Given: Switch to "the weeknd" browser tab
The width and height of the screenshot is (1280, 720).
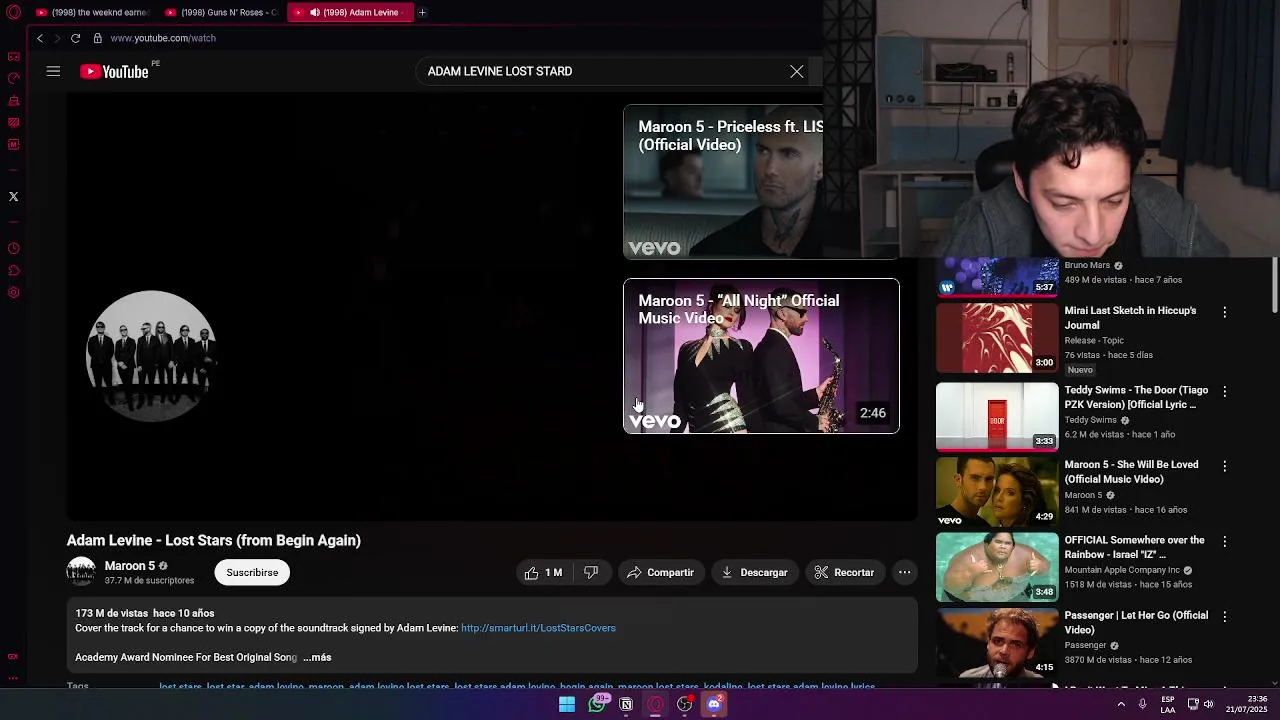Looking at the screenshot, I should point(93,12).
